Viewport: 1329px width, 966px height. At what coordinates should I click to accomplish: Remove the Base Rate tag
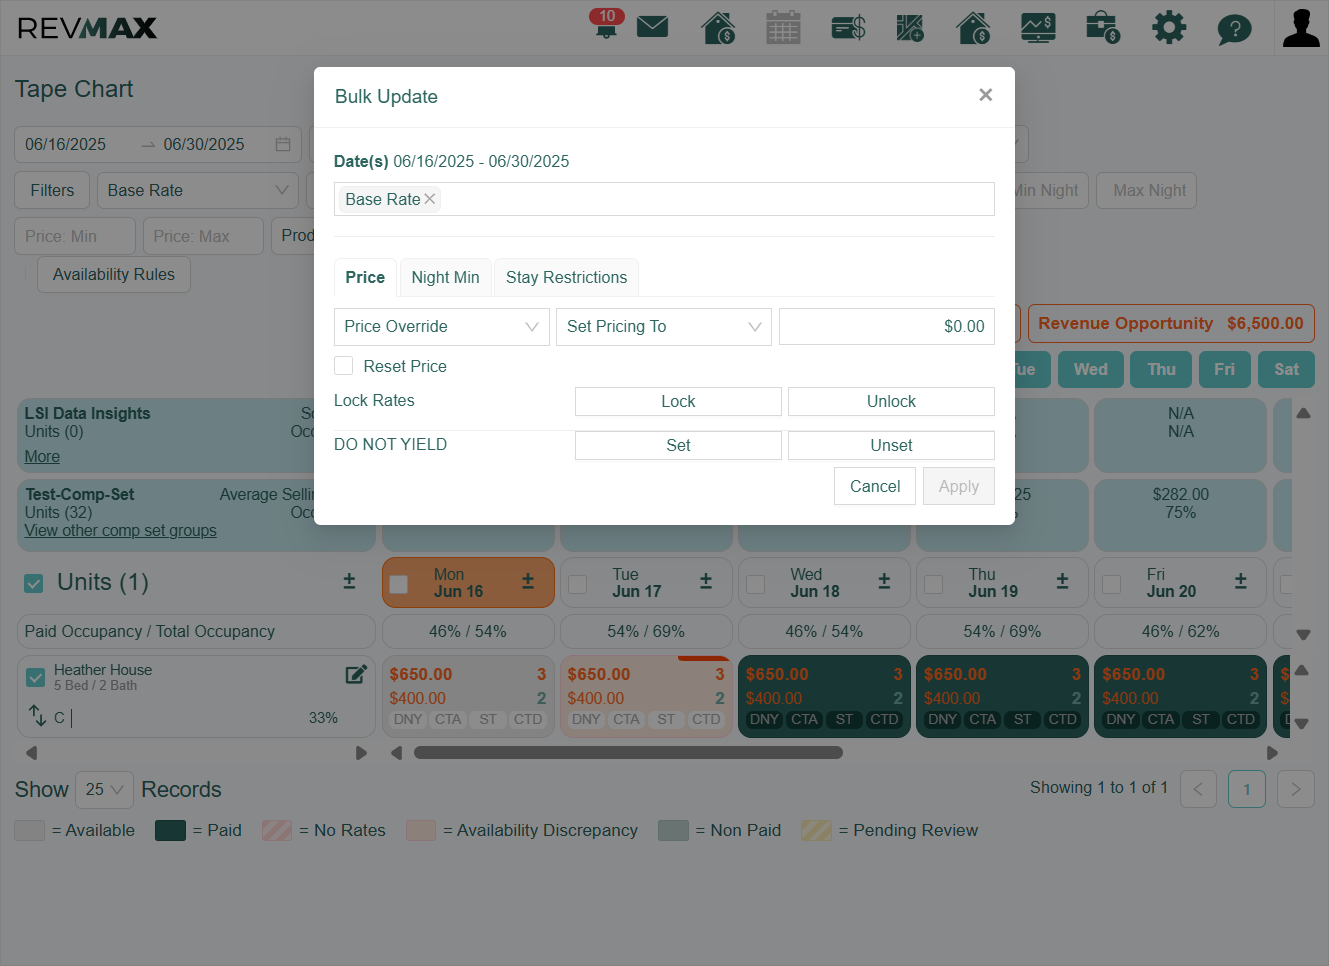coord(430,199)
